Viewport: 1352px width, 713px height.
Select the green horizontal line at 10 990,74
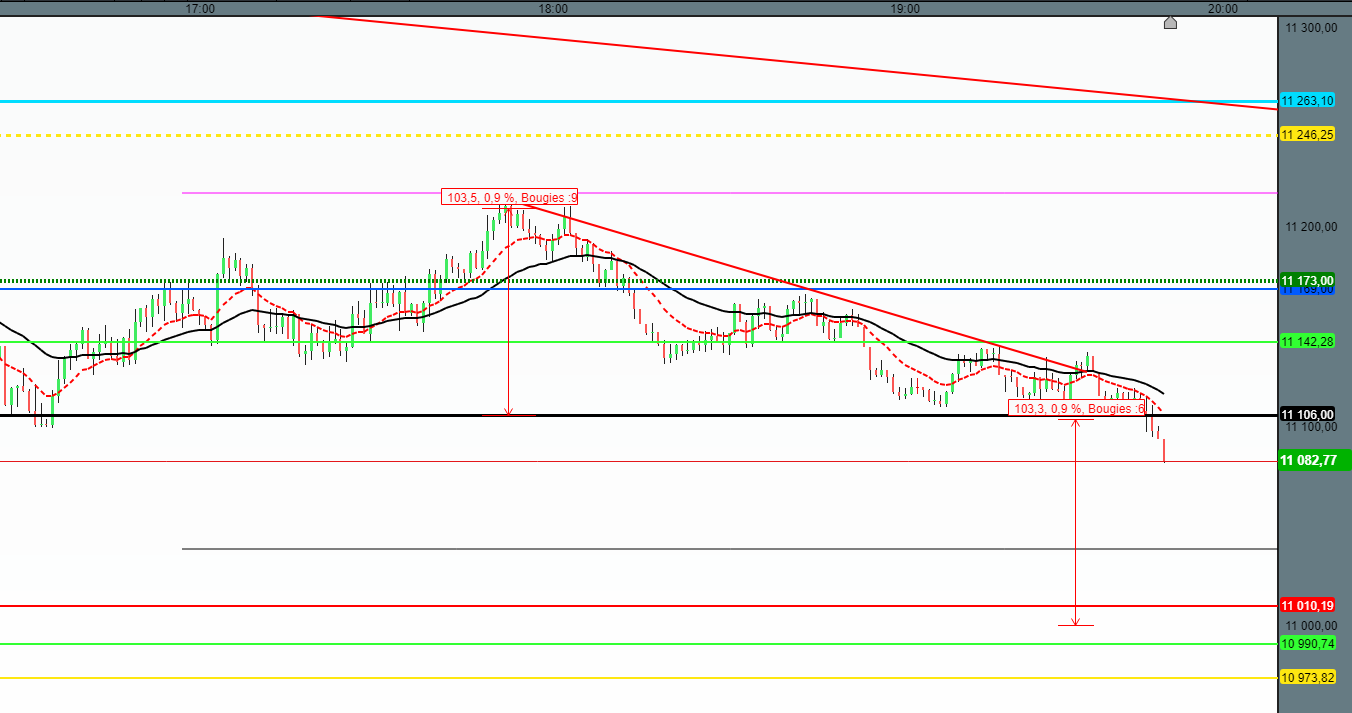[640, 644]
